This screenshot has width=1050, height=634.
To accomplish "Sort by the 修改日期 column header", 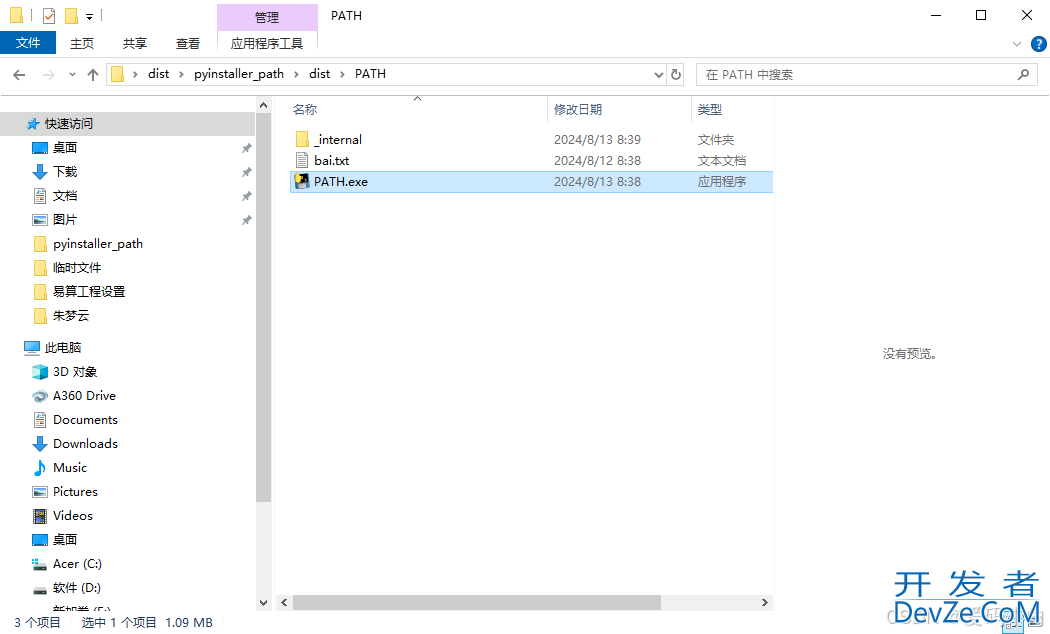I will point(577,110).
